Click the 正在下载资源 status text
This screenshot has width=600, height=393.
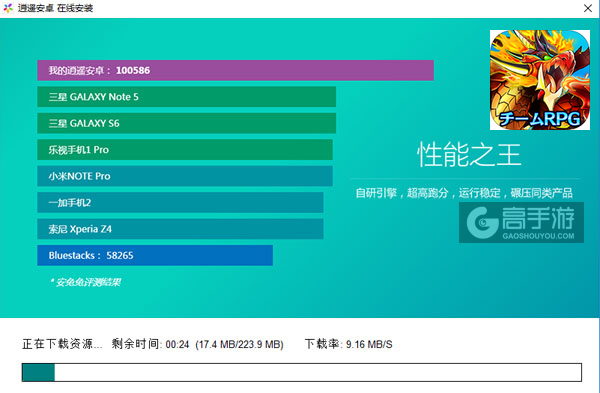(62, 344)
